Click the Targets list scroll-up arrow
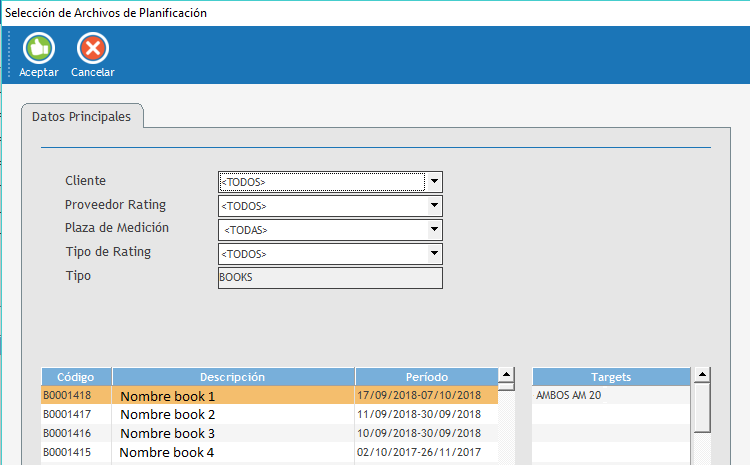The image size is (750, 465). tap(702, 376)
